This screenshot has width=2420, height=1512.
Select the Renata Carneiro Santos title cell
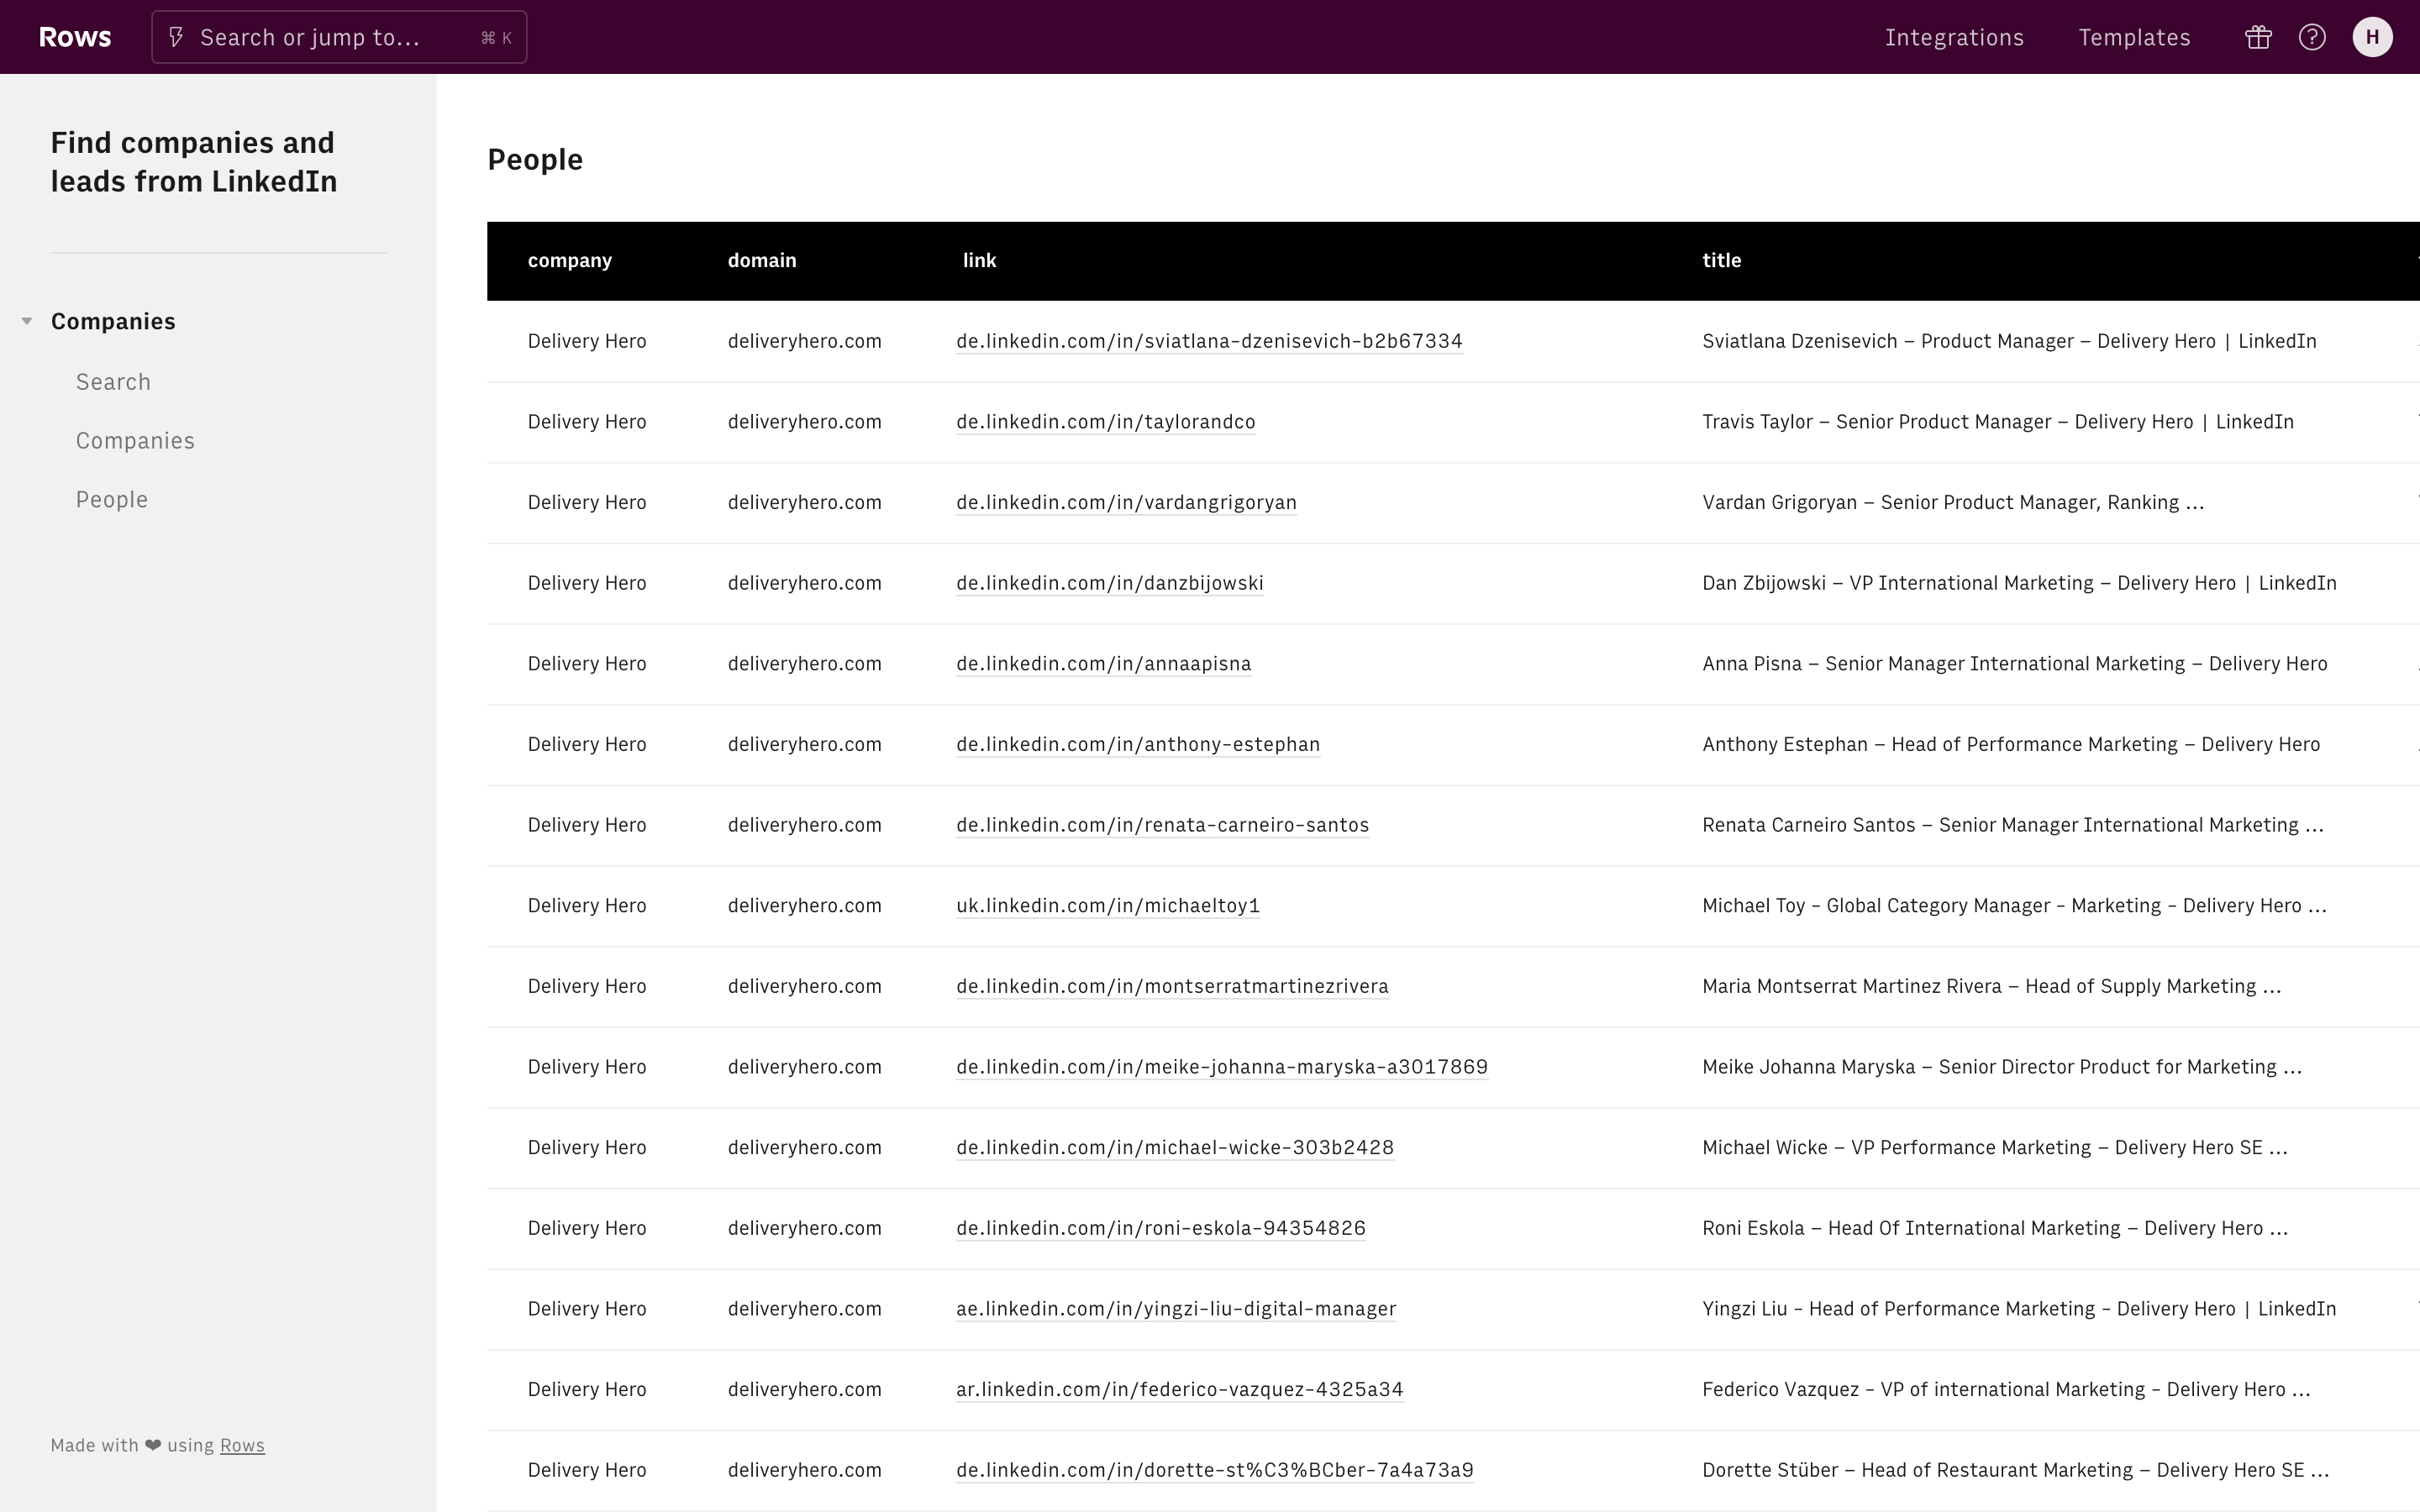pos(2013,825)
